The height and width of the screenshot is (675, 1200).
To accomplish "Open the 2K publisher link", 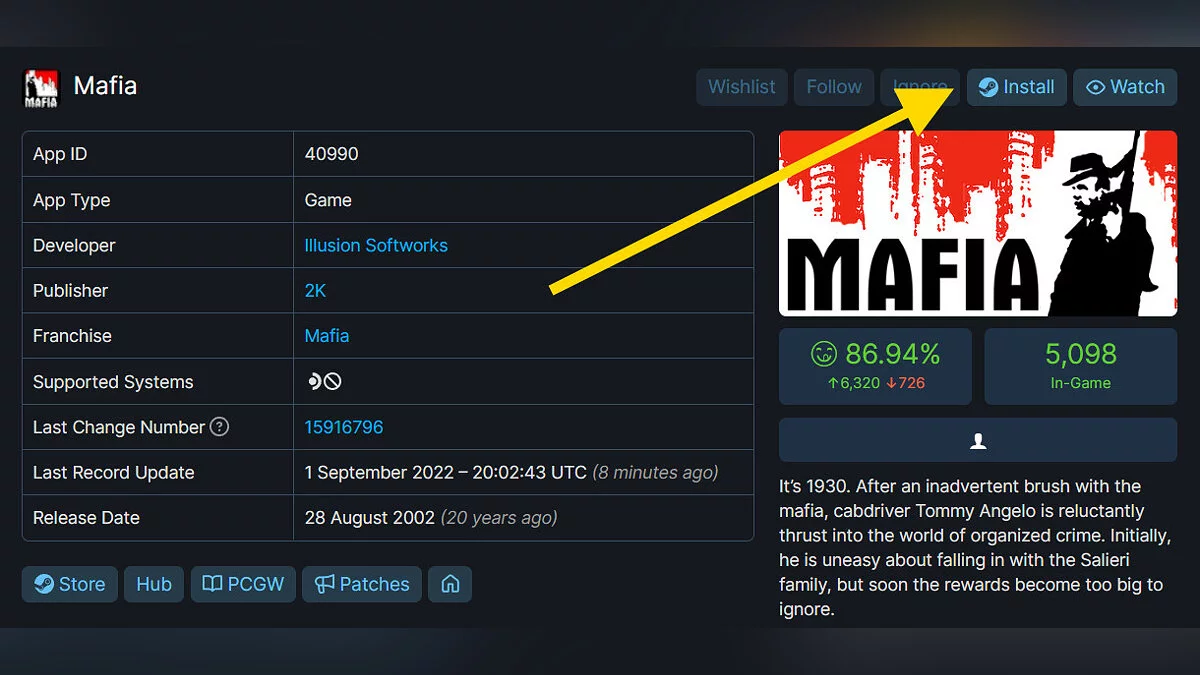I will [x=315, y=291].
